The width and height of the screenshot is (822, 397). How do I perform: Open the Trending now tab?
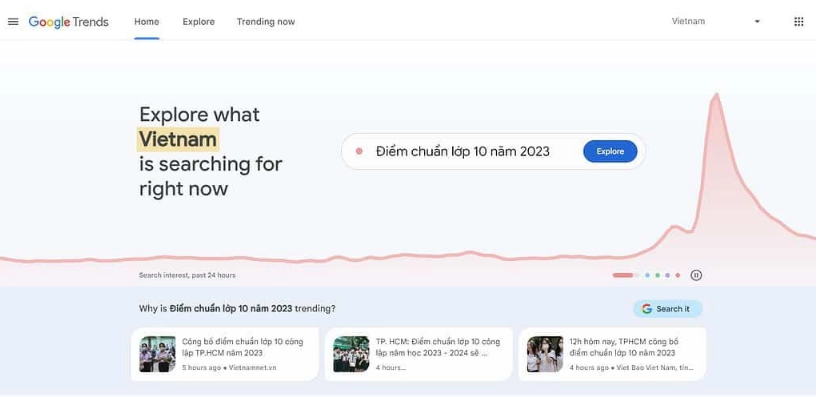pyautogui.click(x=266, y=22)
